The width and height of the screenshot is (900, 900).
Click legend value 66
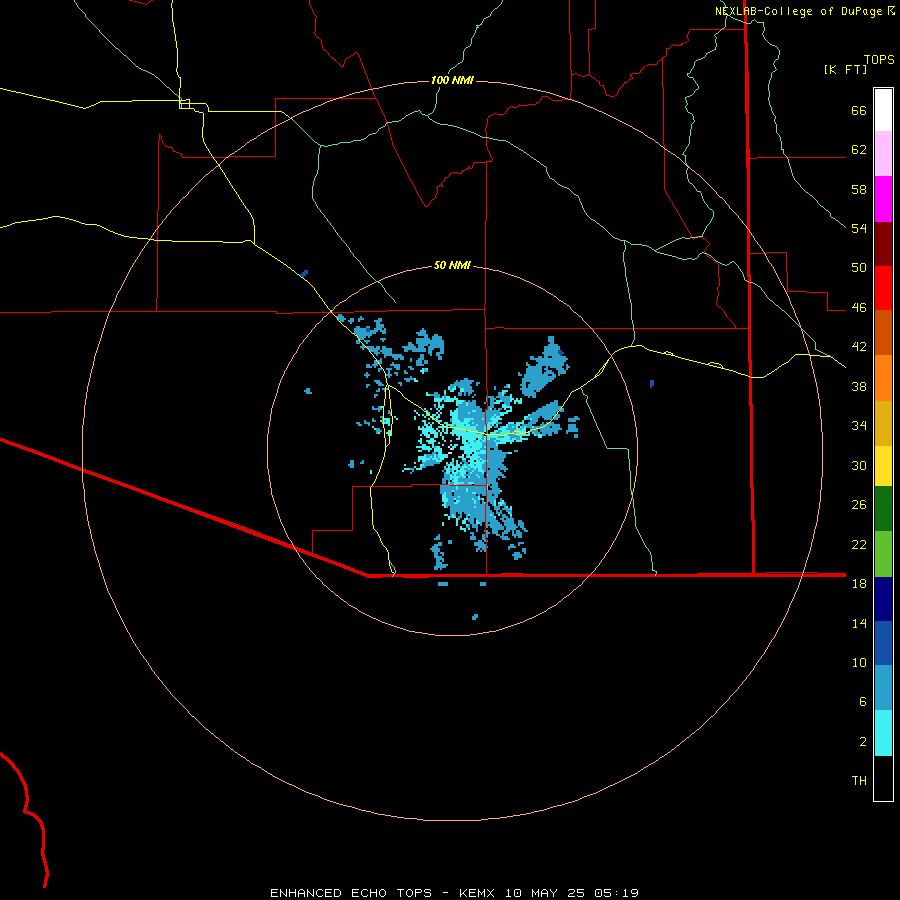tap(859, 110)
